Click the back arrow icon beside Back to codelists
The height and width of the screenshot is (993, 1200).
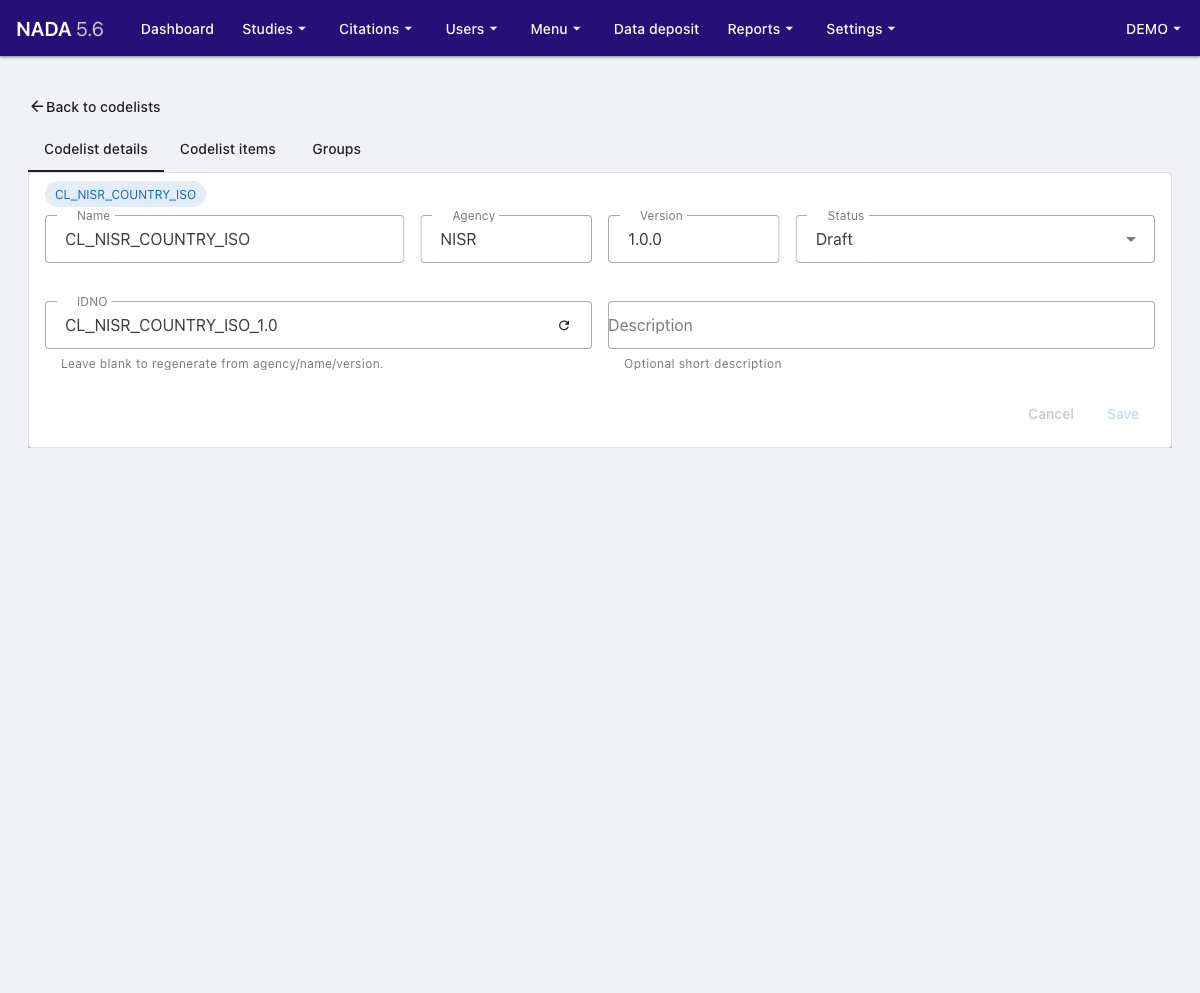pos(37,106)
